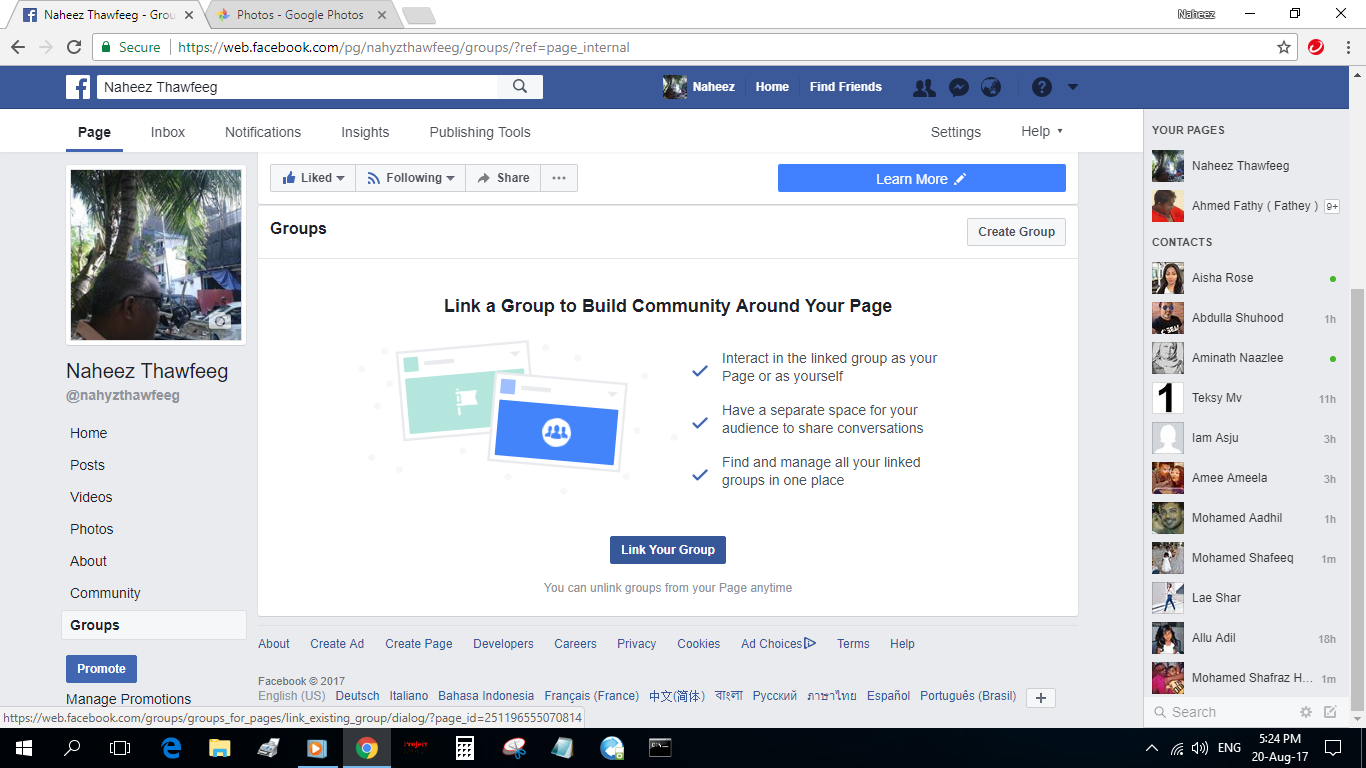Click the new message compose icon
1366x768 pixels.
pyautogui.click(x=1330, y=712)
